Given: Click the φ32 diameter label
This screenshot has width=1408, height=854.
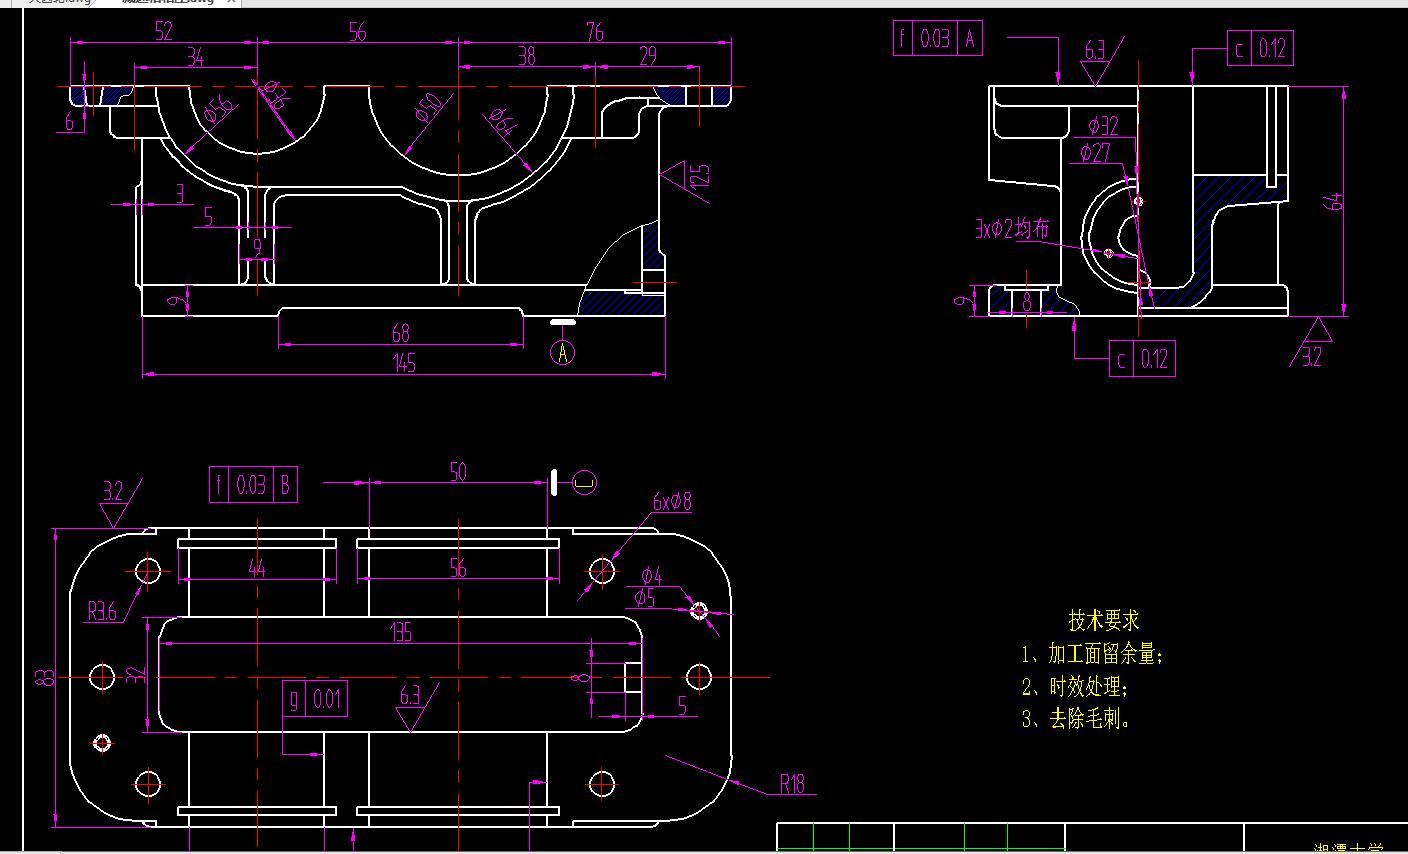Looking at the screenshot, I should [x=1104, y=126].
